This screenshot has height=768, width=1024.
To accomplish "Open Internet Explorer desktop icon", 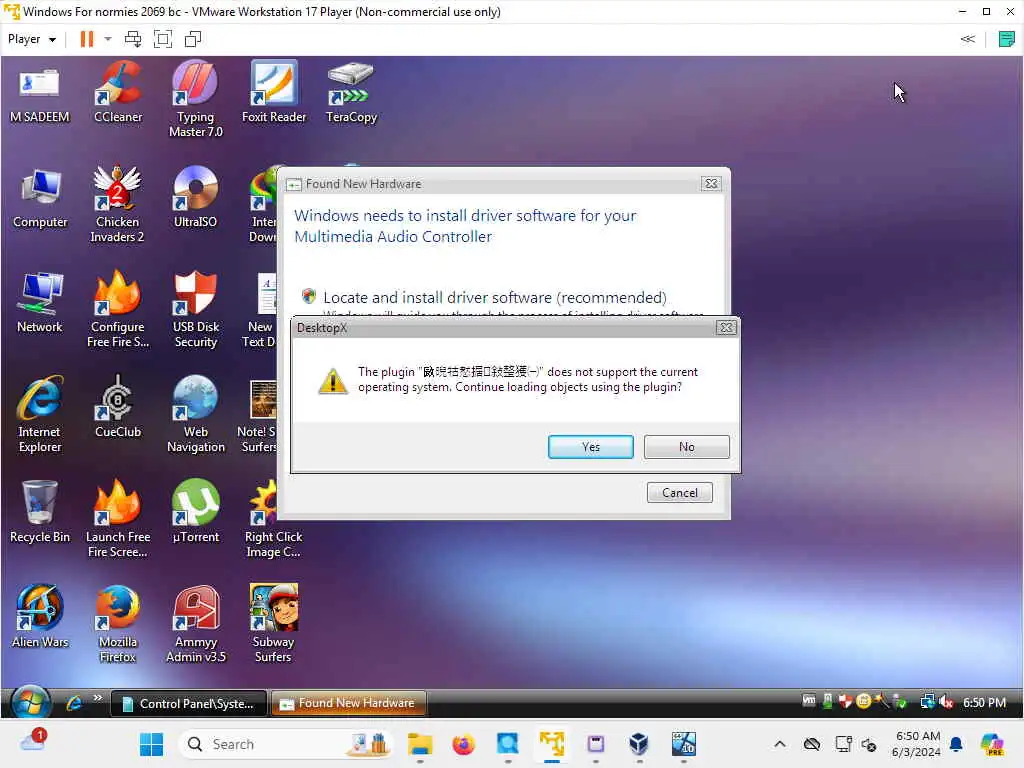I will click(x=40, y=415).
